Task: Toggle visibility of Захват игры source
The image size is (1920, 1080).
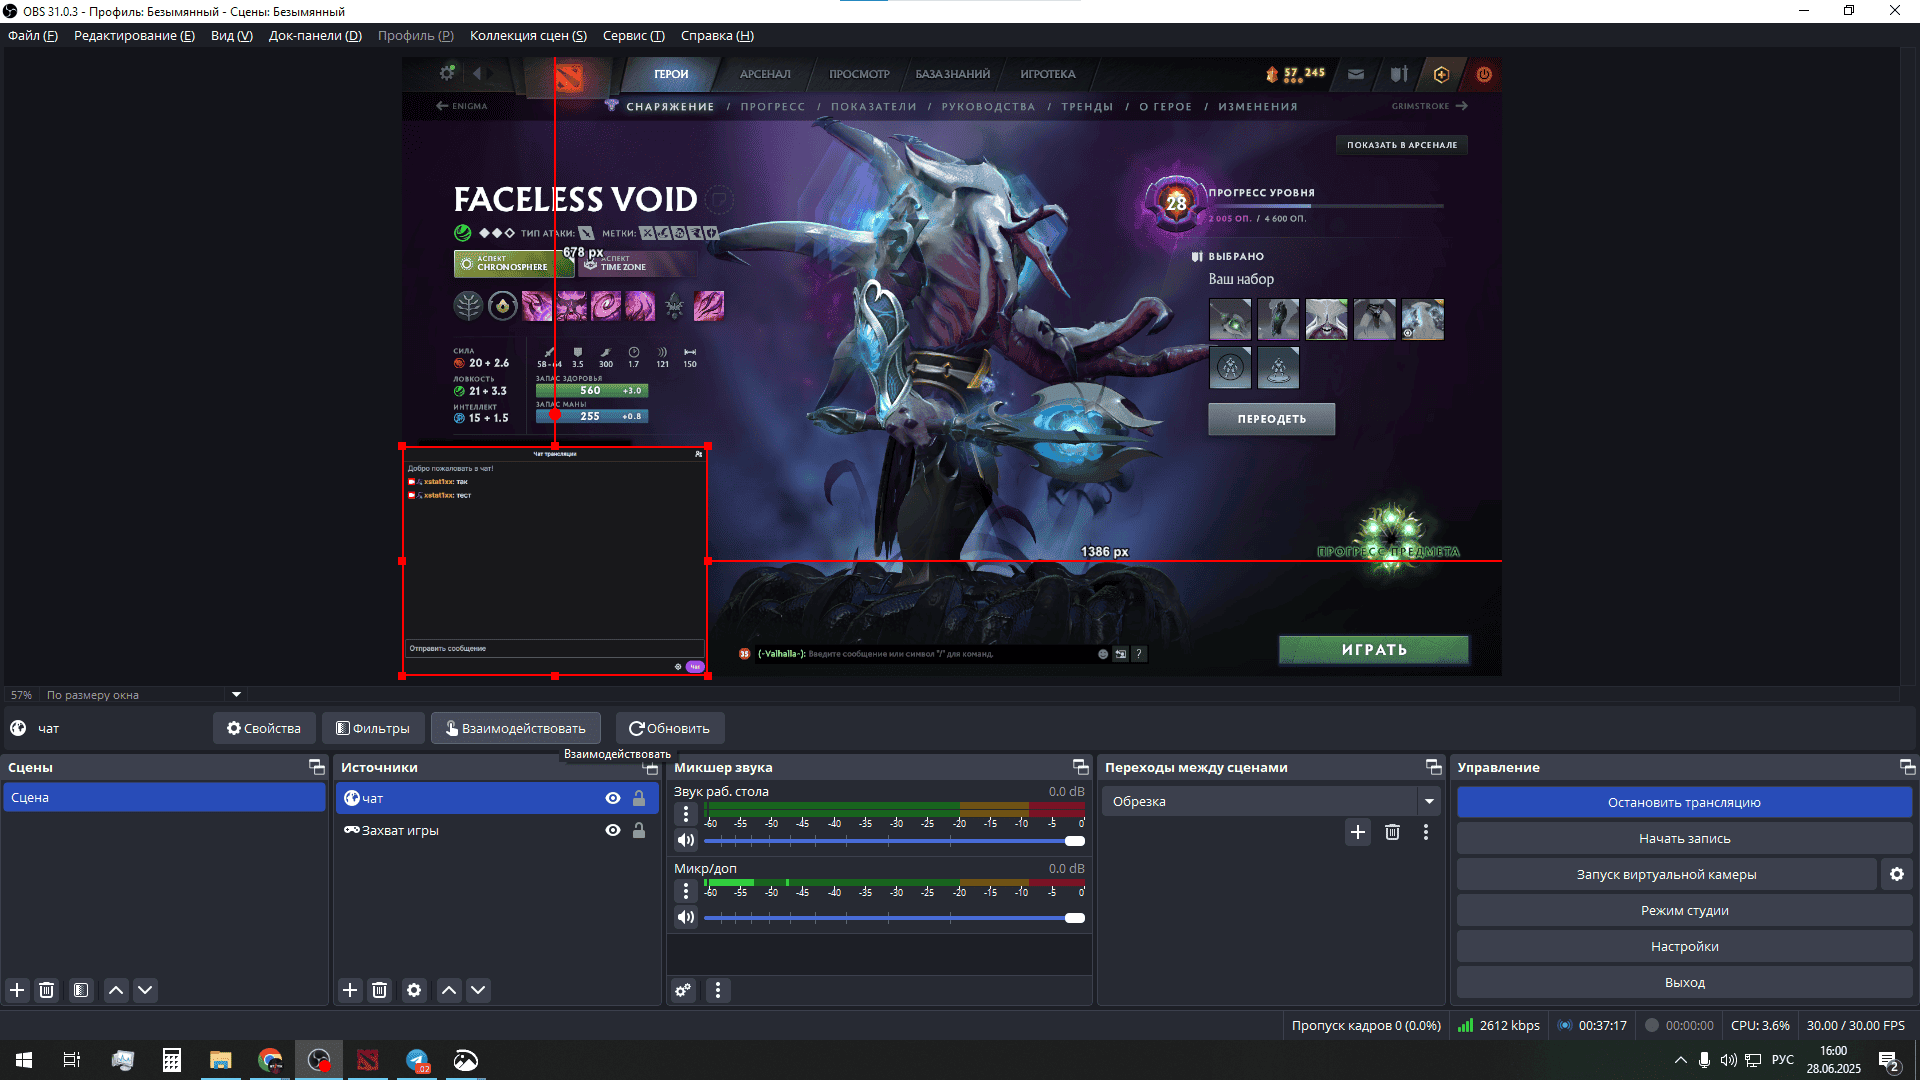Action: pyautogui.click(x=613, y=830)
